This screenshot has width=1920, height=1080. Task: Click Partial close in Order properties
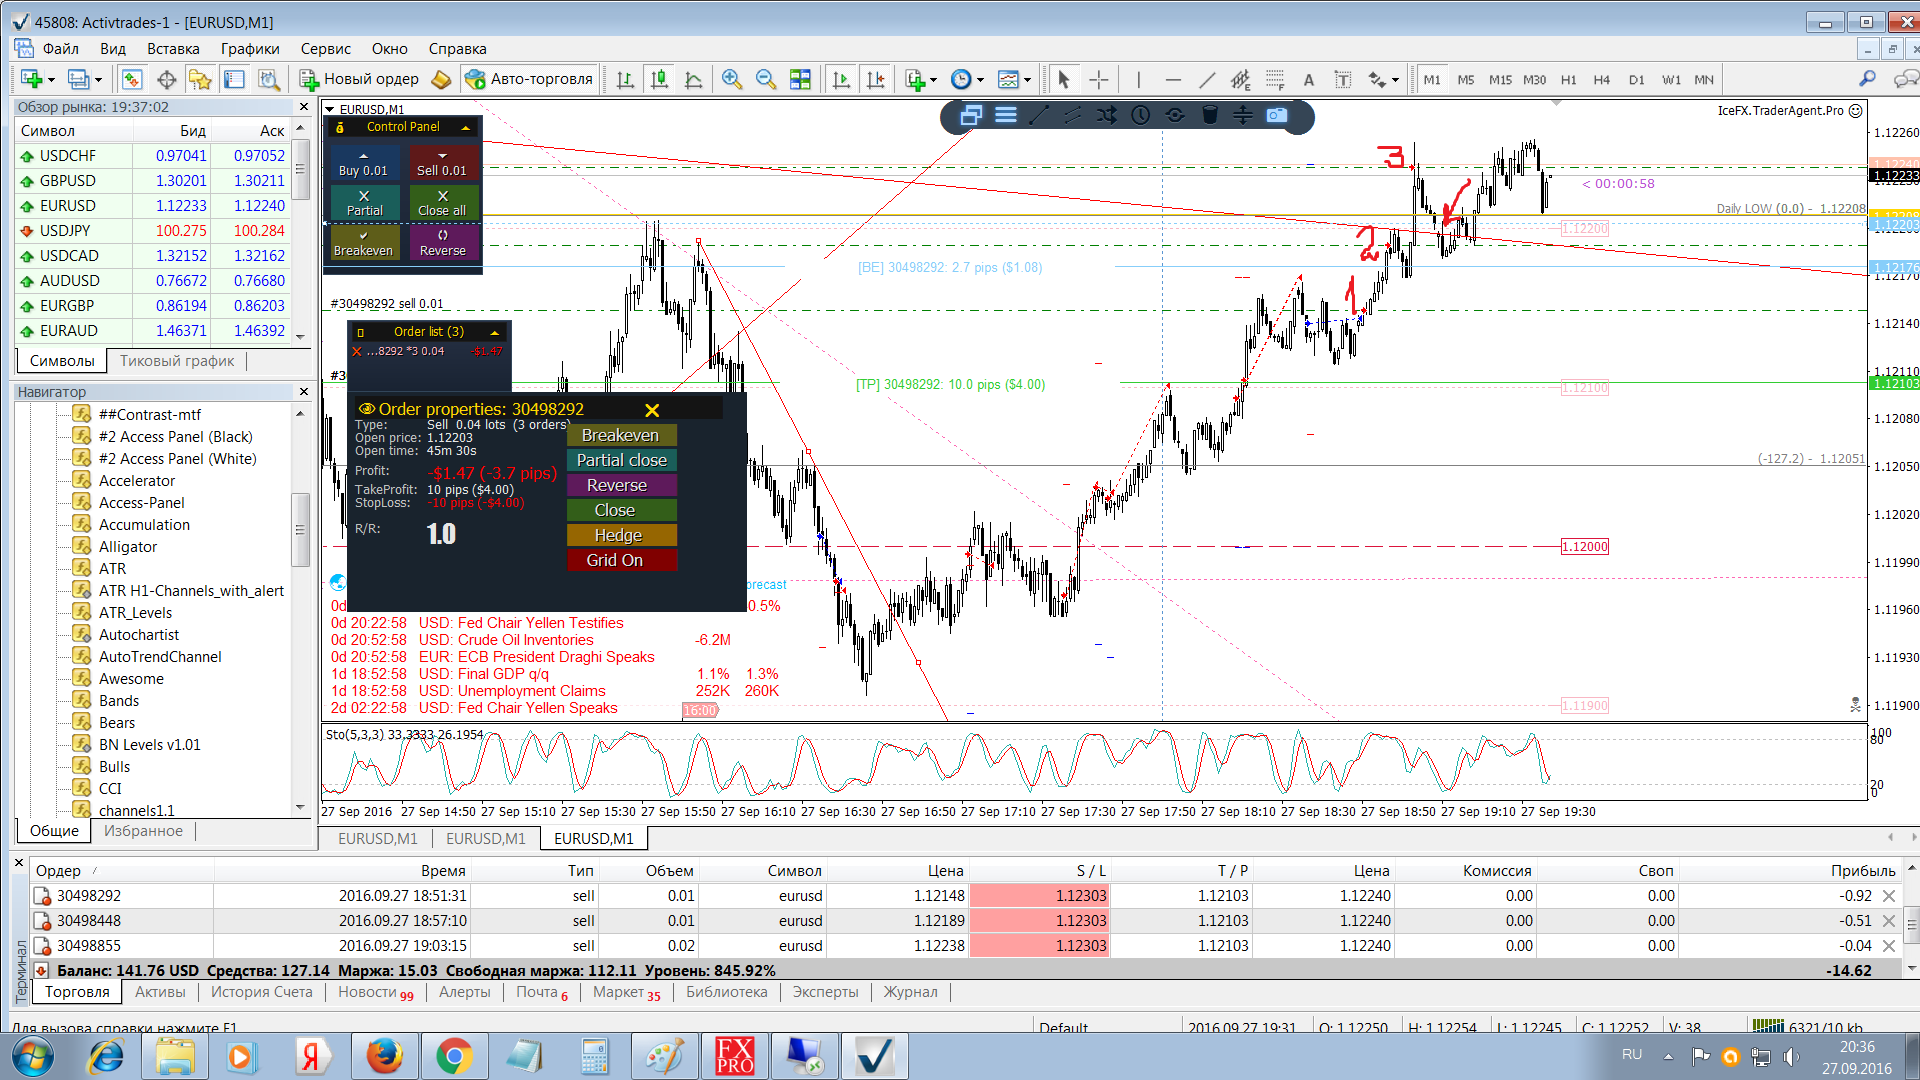622,460
